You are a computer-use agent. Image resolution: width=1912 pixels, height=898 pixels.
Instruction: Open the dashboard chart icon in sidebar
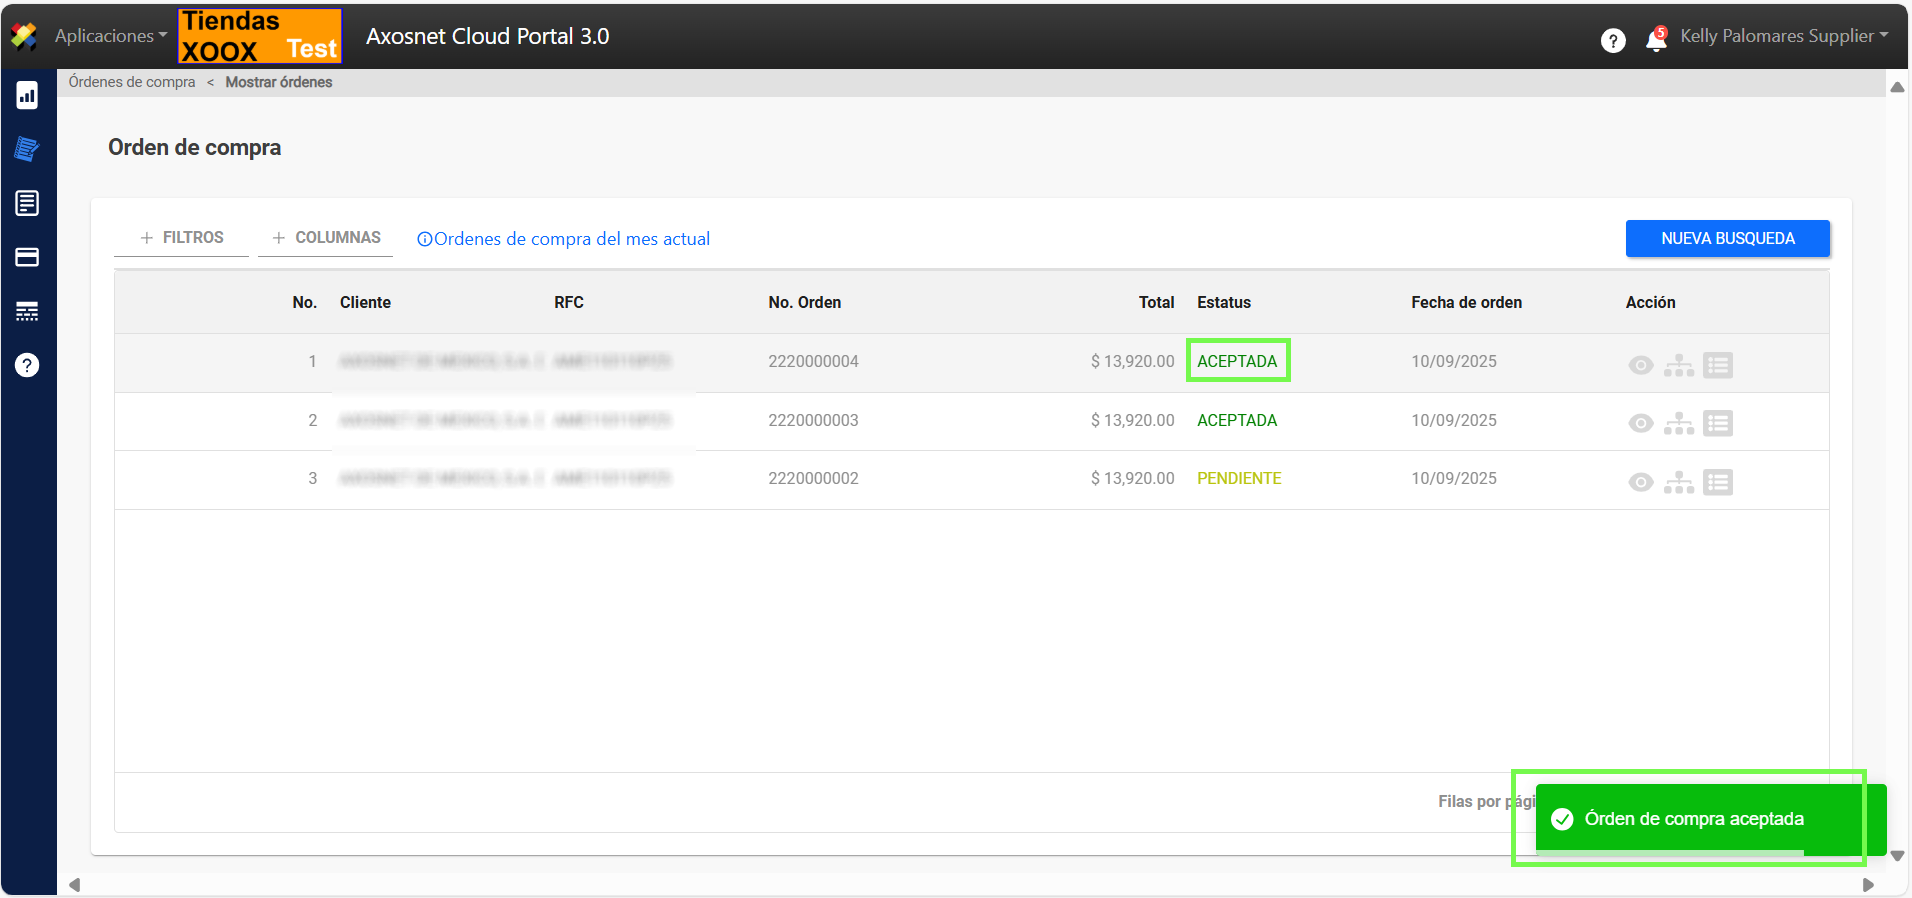coord(27,96)
